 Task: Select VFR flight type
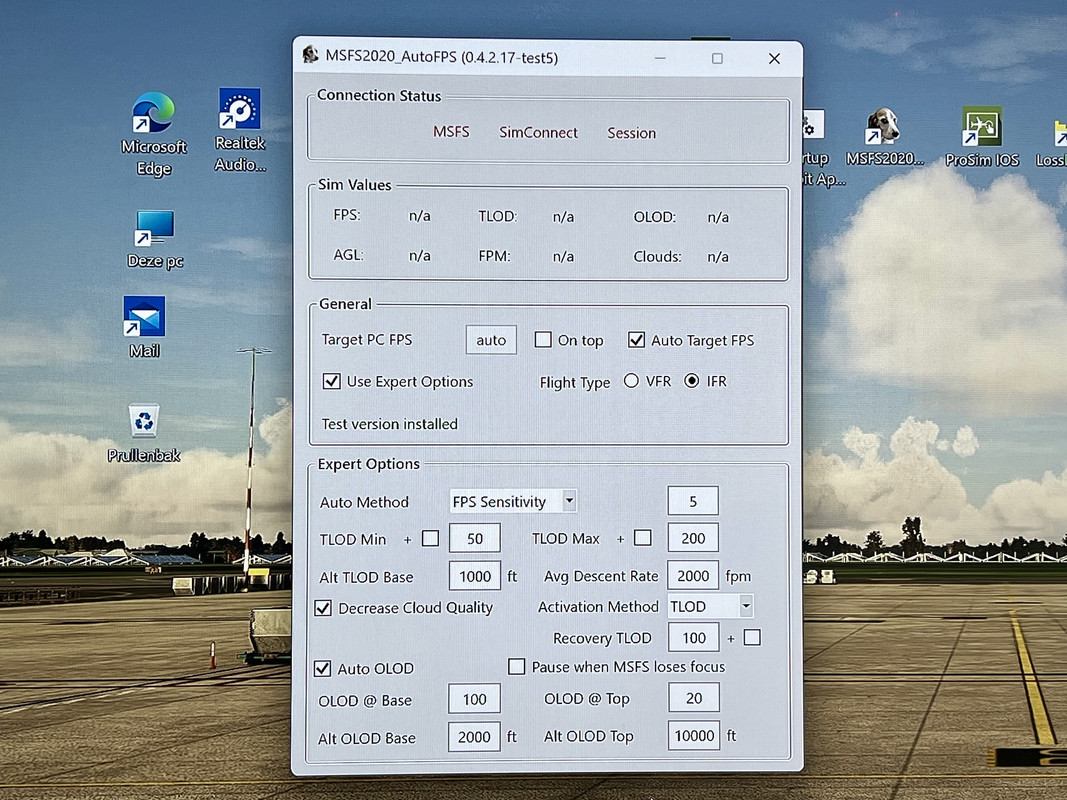(631, 381)
